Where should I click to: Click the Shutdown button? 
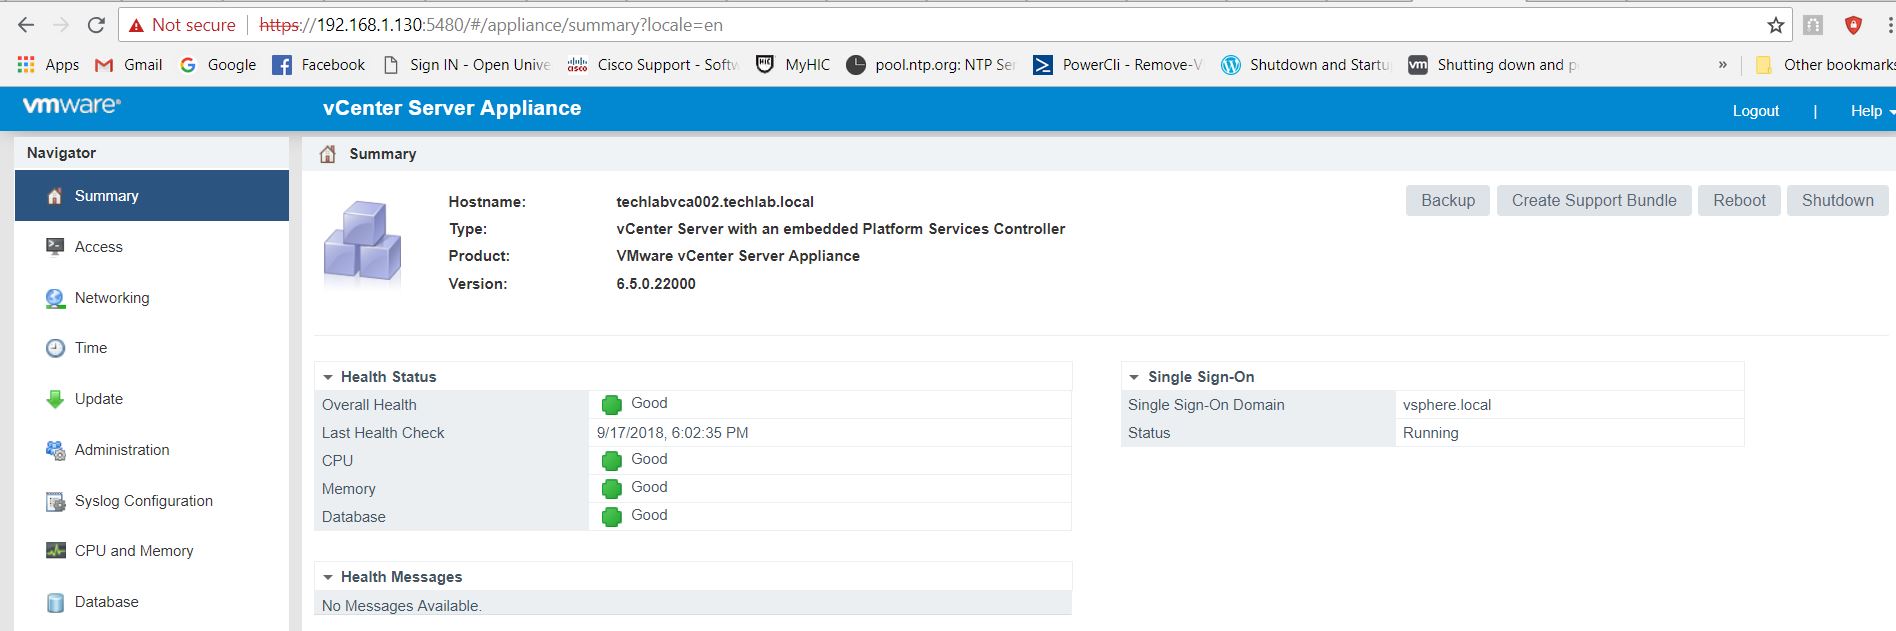pyautogui.click(x=1837, y=201)
